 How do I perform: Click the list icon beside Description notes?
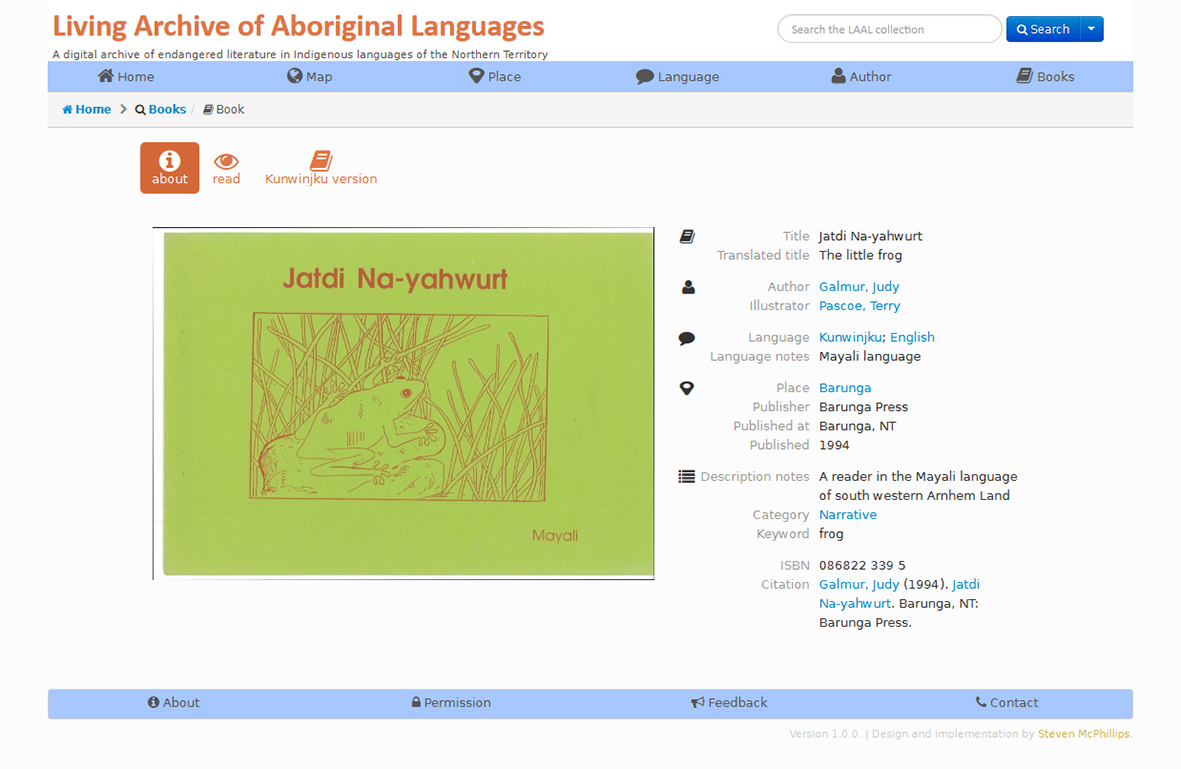(x=686, y=477)
